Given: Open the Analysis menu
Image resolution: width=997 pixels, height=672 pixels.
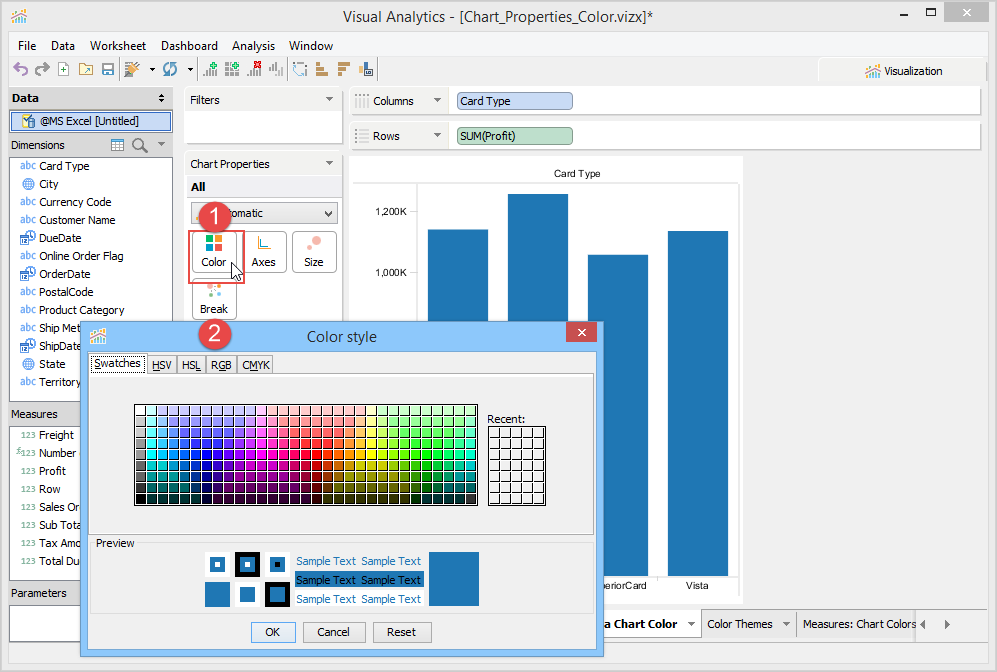Looking at the screenshot, I should 253,46.
